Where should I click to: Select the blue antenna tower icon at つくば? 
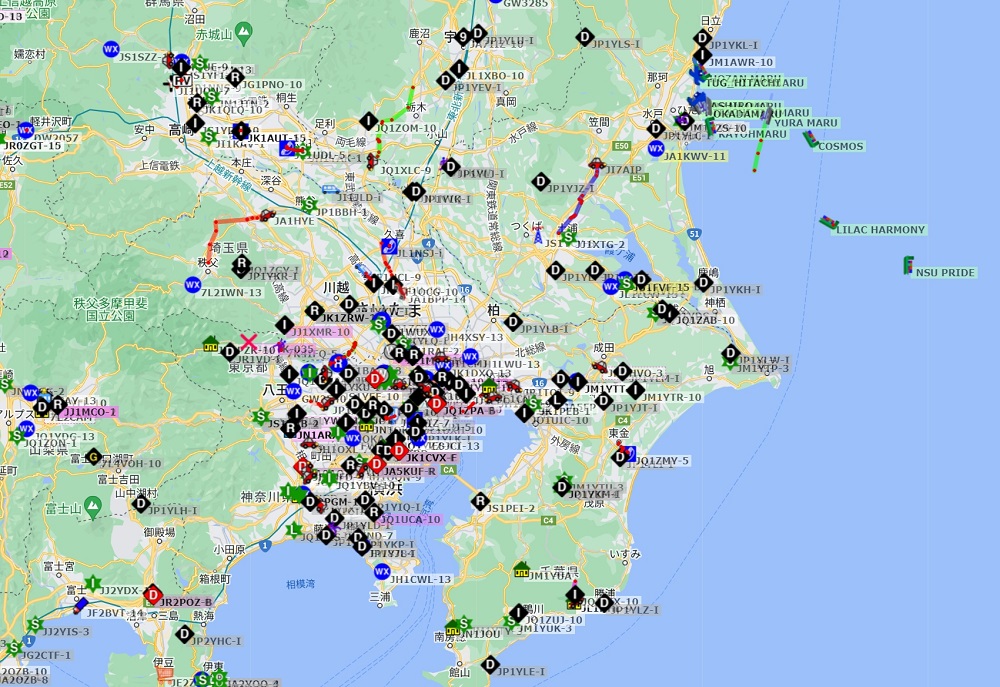(538, 236)
